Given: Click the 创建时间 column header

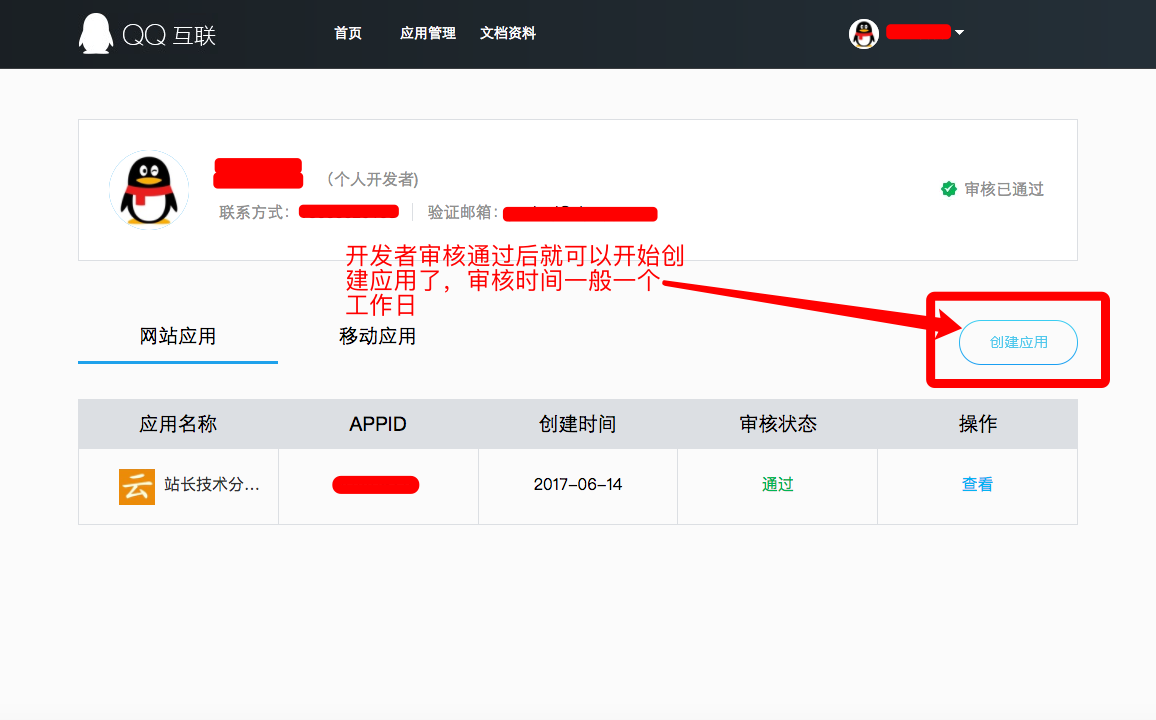Looking at the screenshot, I should (x=577, y=424).
